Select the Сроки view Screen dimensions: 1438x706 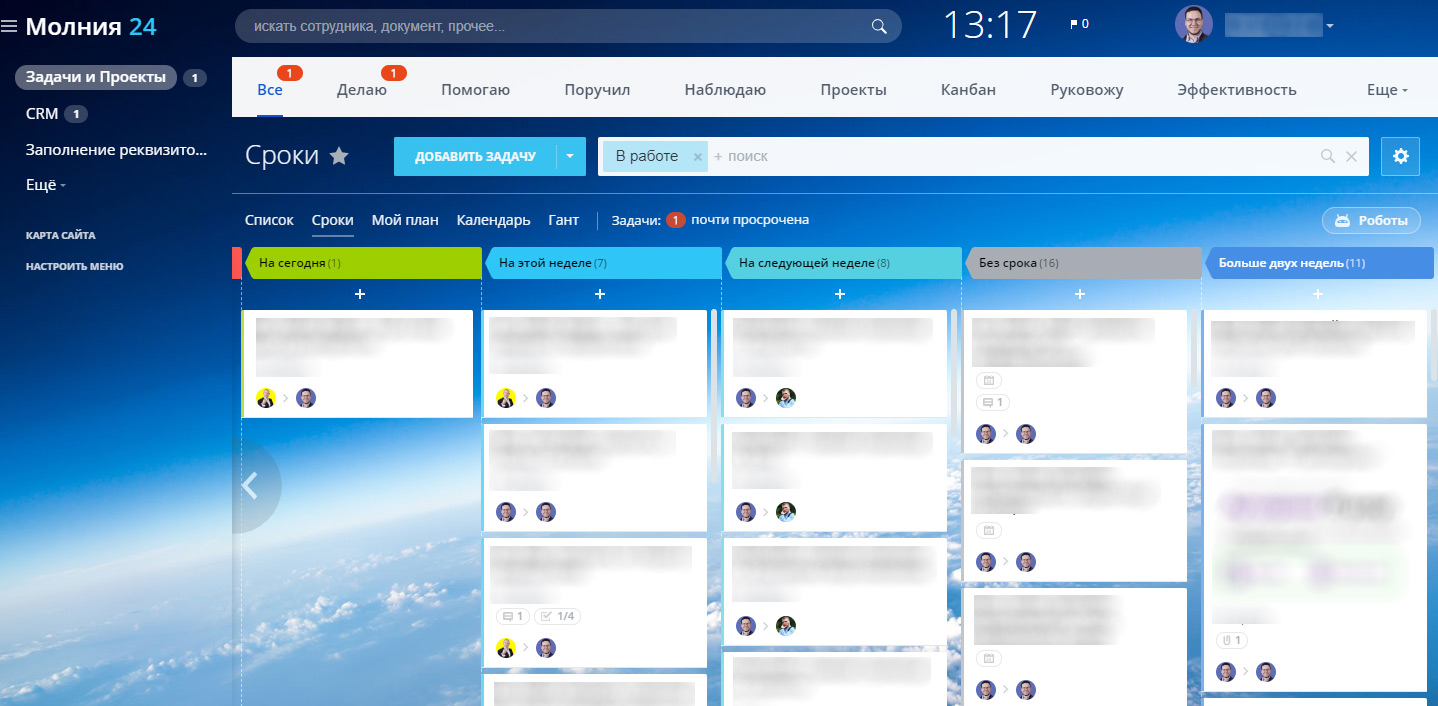pos(333,220)
